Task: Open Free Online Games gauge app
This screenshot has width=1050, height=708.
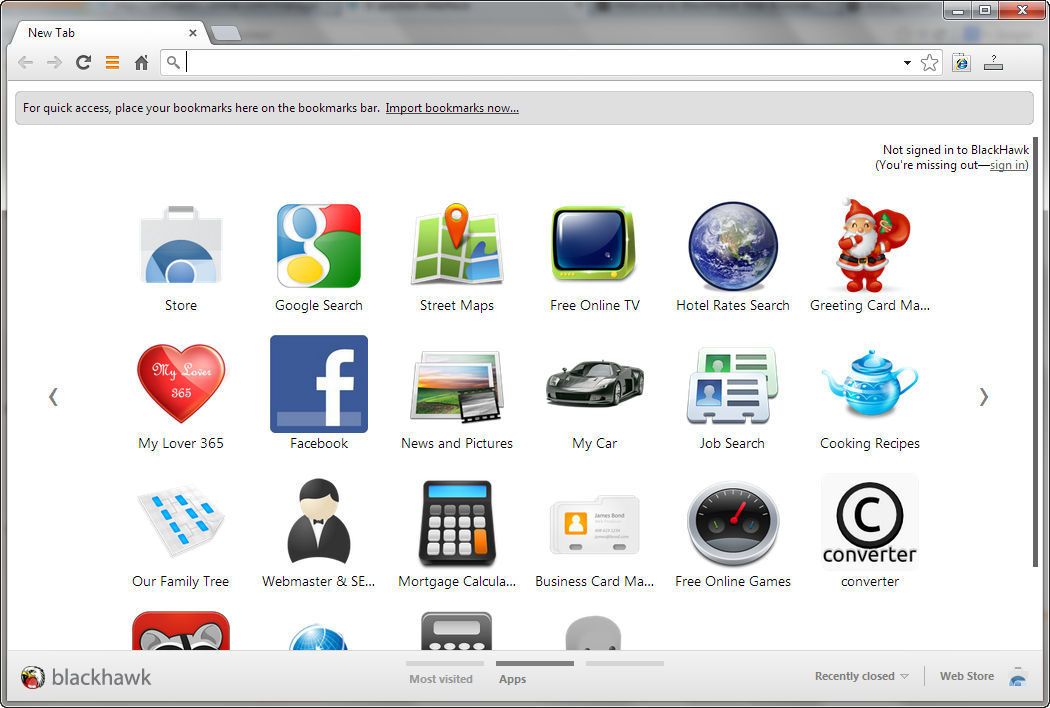Action: tap(733, 523)
